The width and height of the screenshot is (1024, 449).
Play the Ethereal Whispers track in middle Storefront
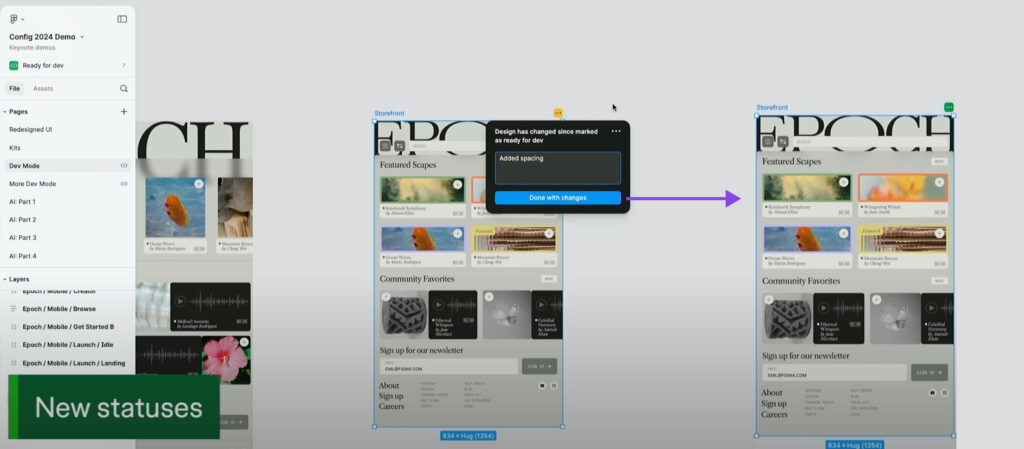[438, 305]
